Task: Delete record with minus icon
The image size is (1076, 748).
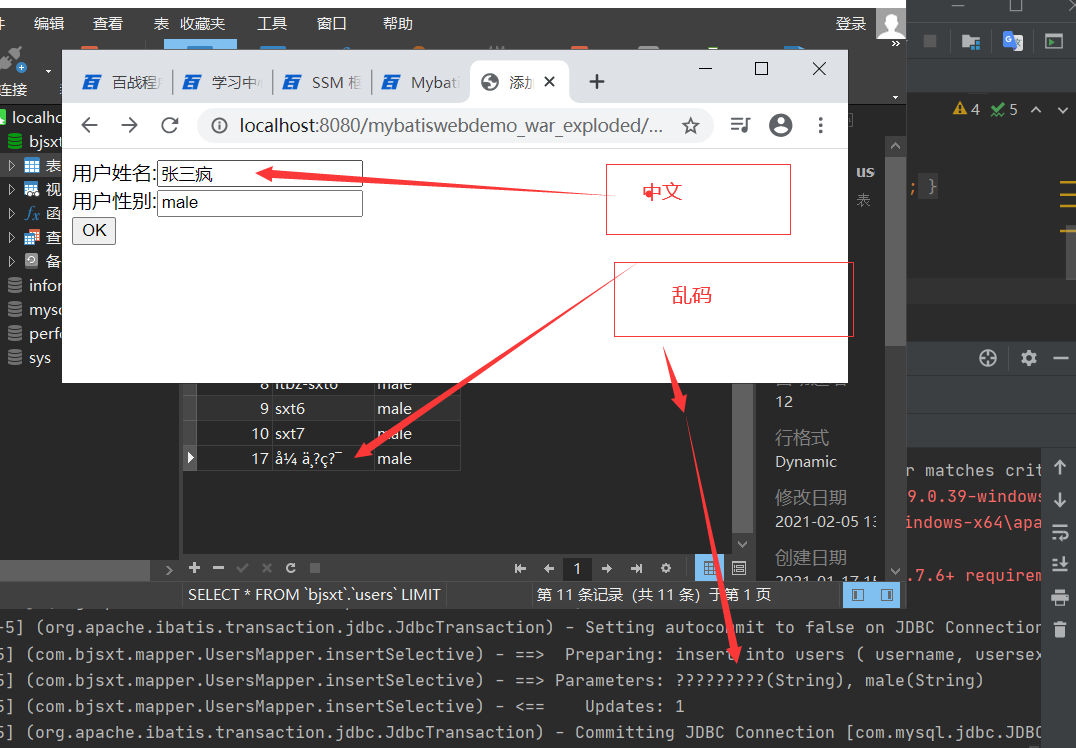Action: [x=218, y=568]
